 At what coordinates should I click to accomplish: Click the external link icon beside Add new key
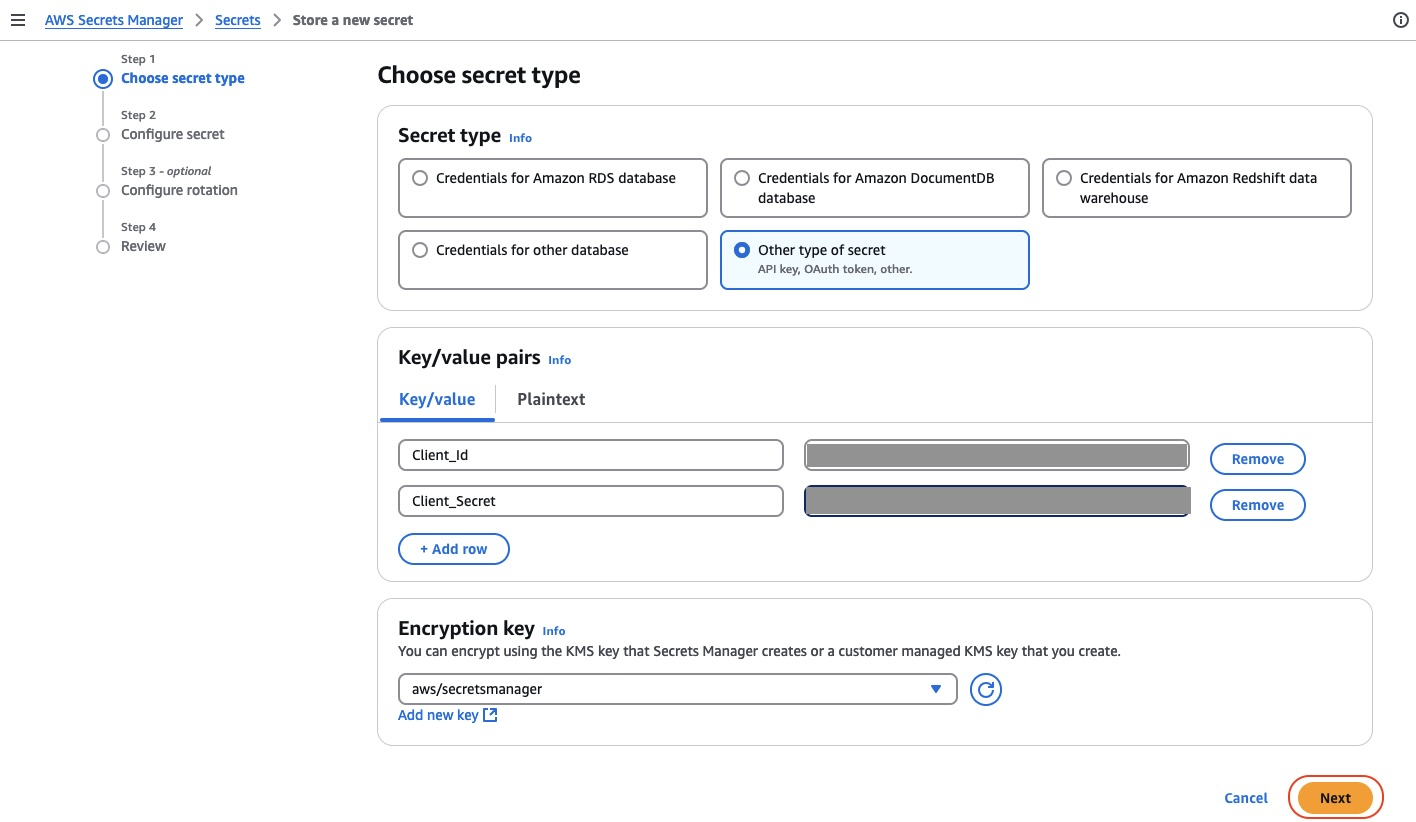pos(489,715)
